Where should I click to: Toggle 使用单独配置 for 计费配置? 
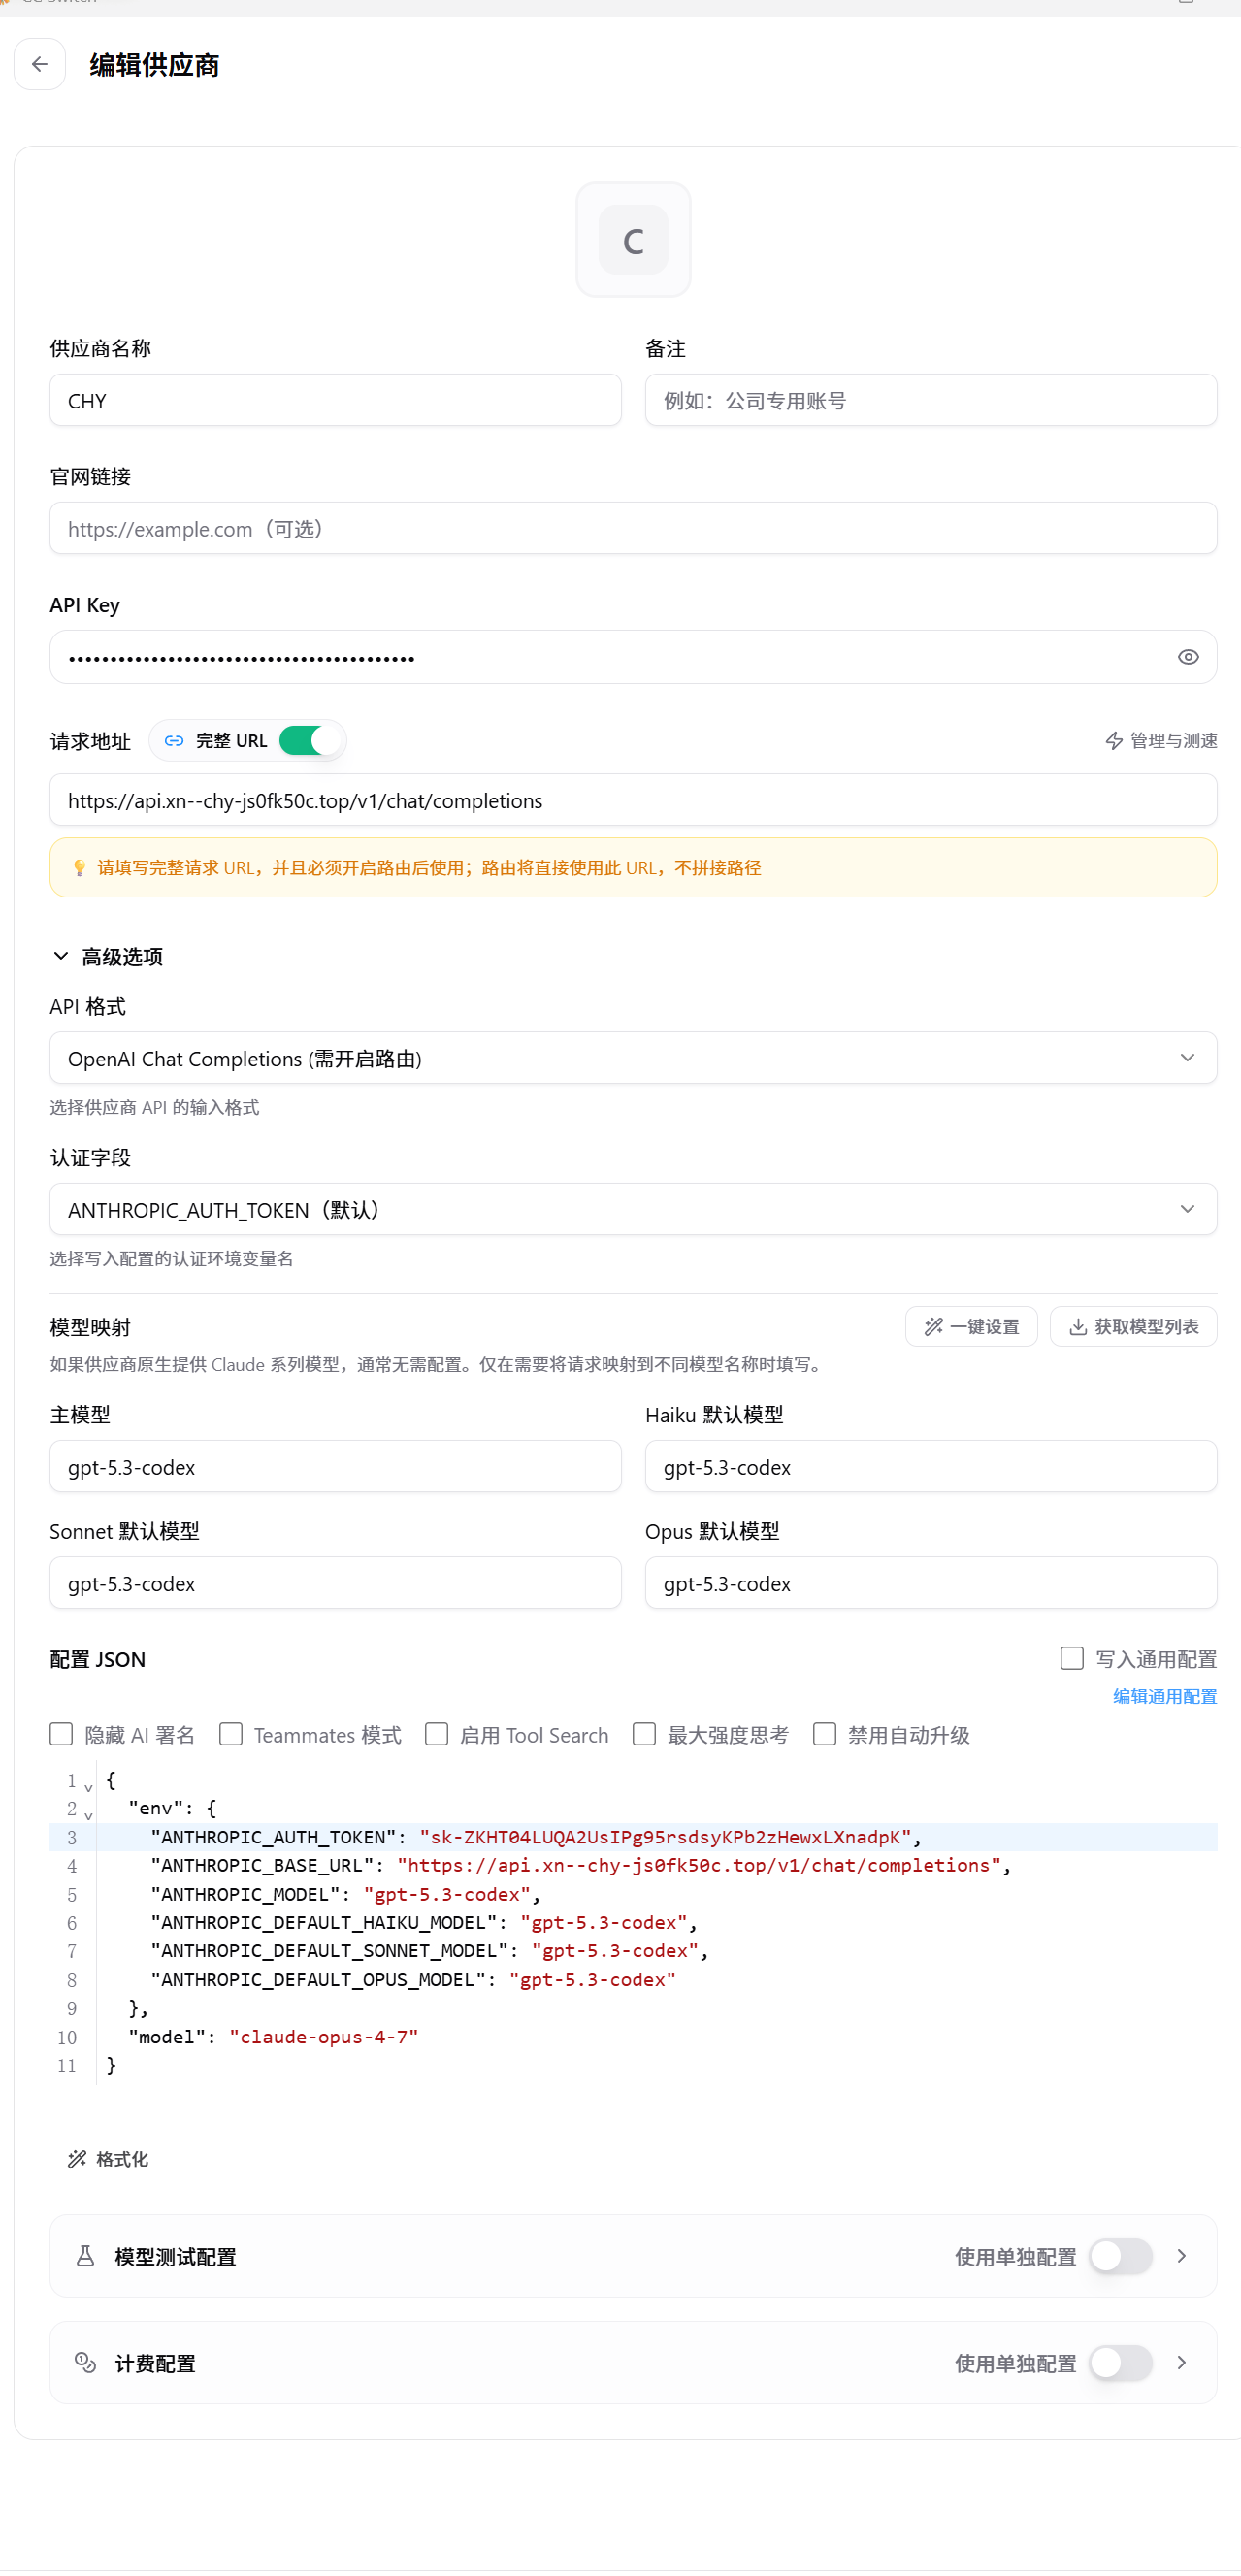(1120, 2363)
